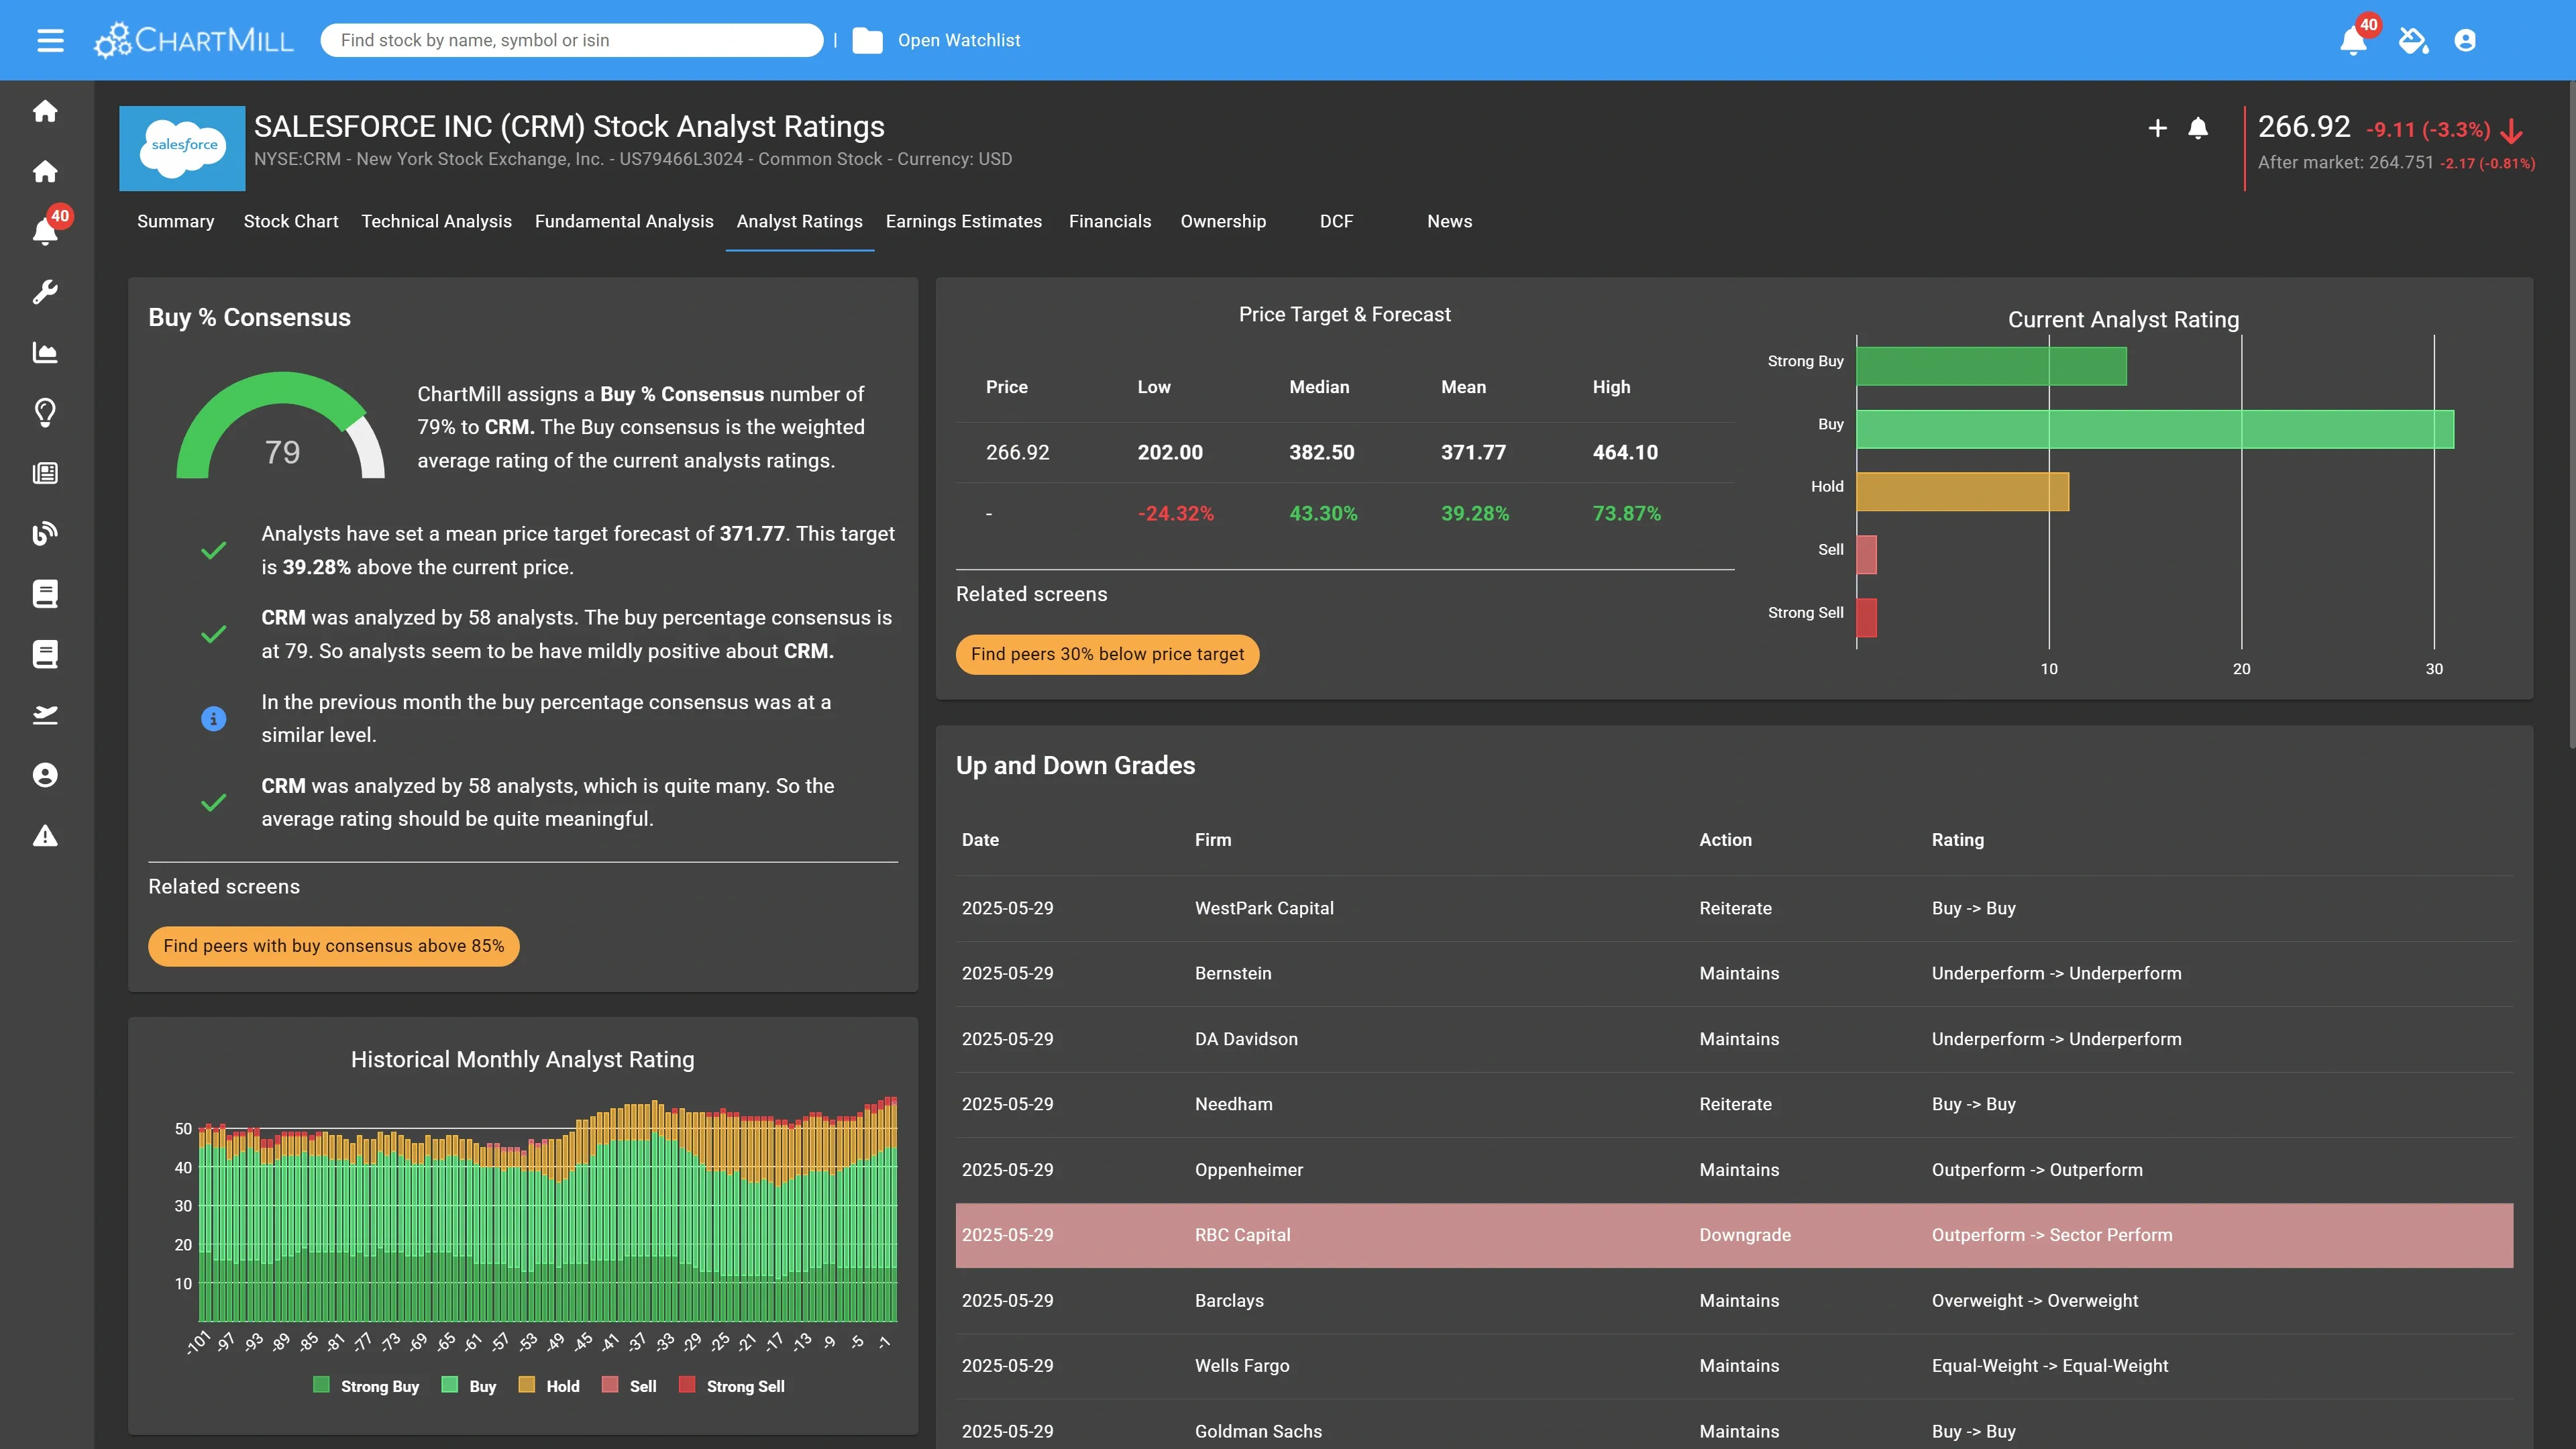
Task: Open the Technical Analysis tab
Action: 436,221
